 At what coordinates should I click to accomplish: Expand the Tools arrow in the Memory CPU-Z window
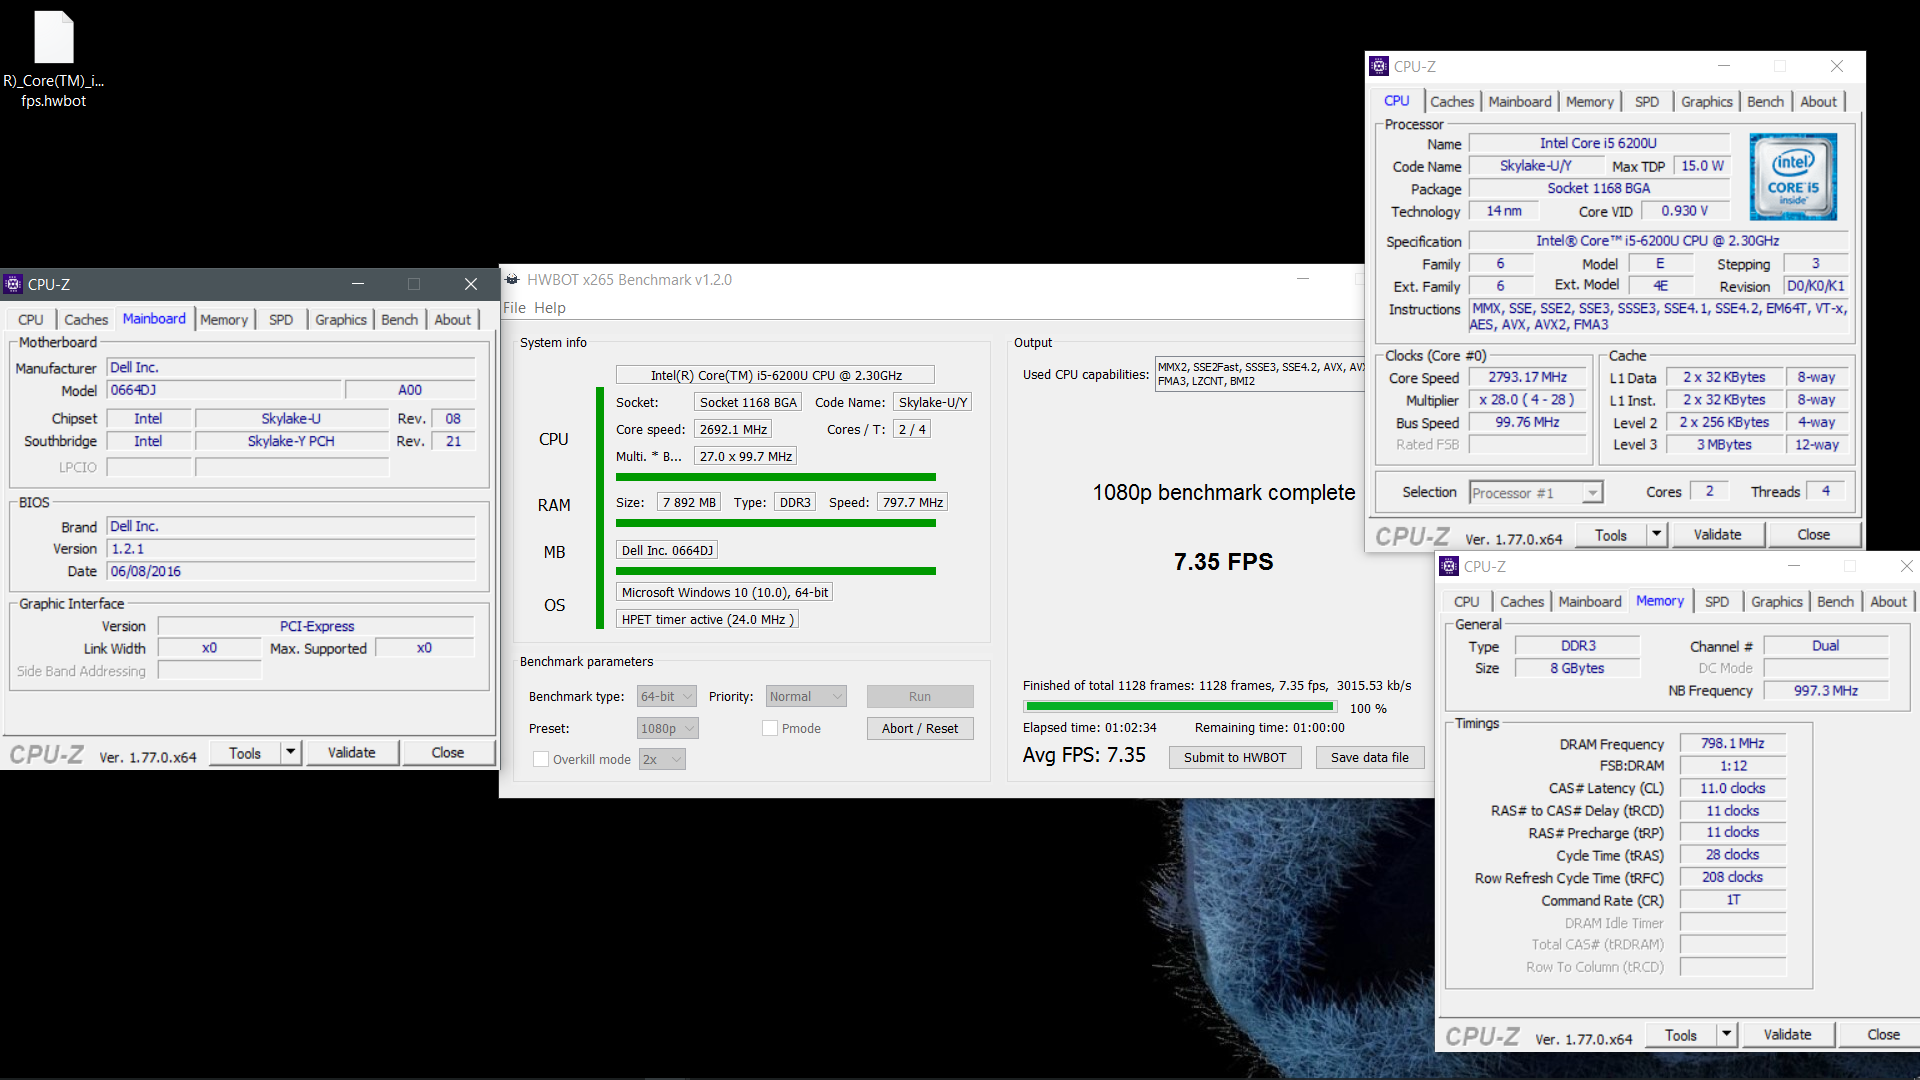(1726, 1034)
